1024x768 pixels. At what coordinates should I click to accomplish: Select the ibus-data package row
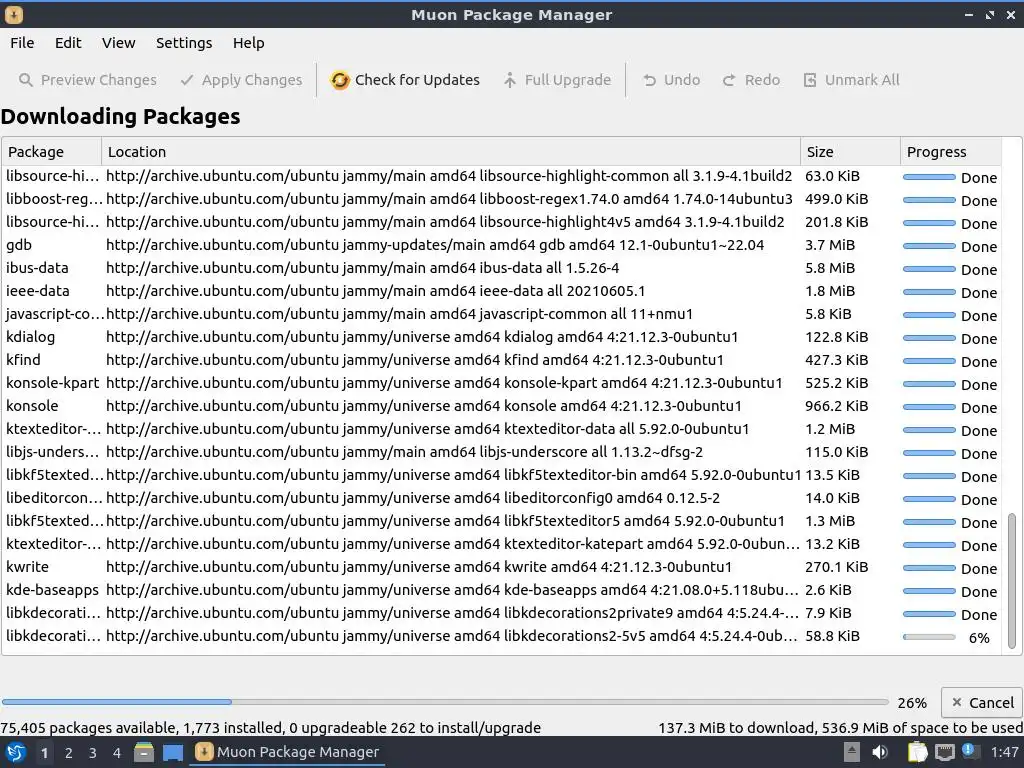coord(501,268)
